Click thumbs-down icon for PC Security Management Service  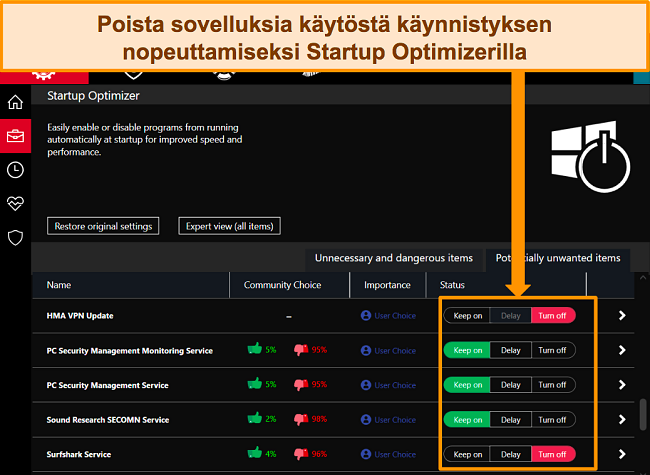click(x=301, y=385)
